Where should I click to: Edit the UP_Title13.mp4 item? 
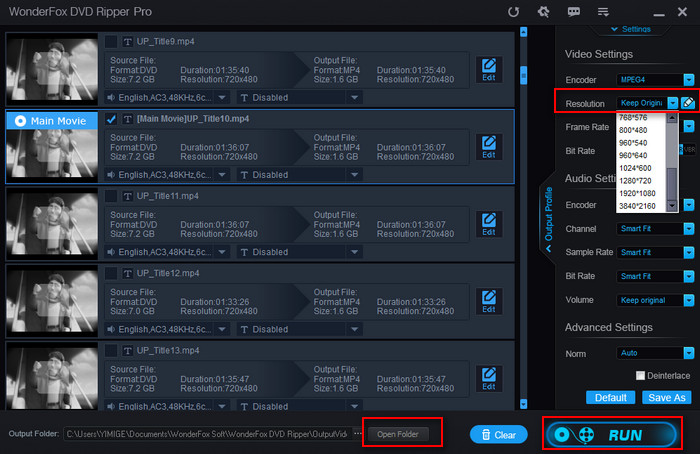pyautogui.click(x=489, y=379)
